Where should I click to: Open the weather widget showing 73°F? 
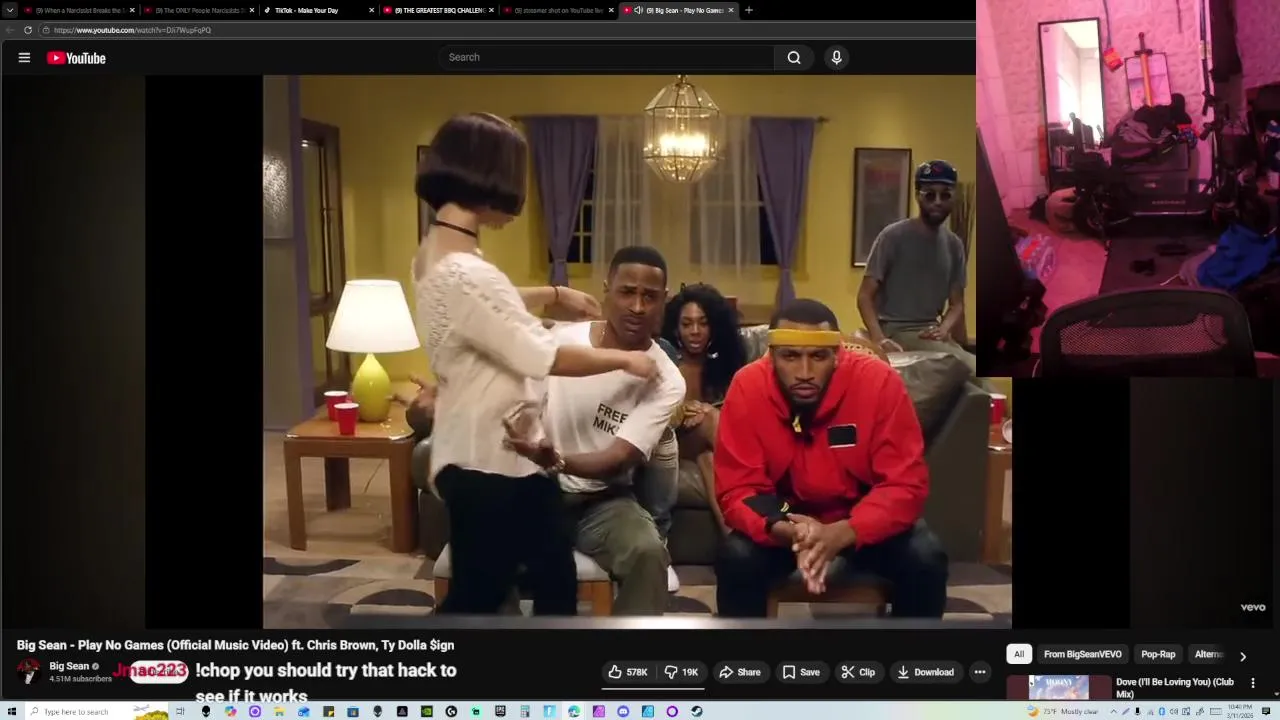1064,711
